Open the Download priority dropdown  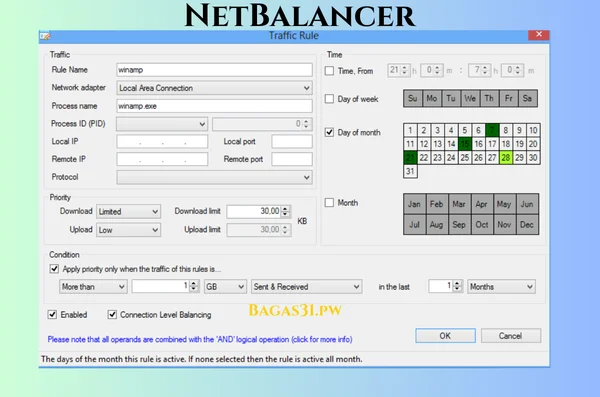128,211
